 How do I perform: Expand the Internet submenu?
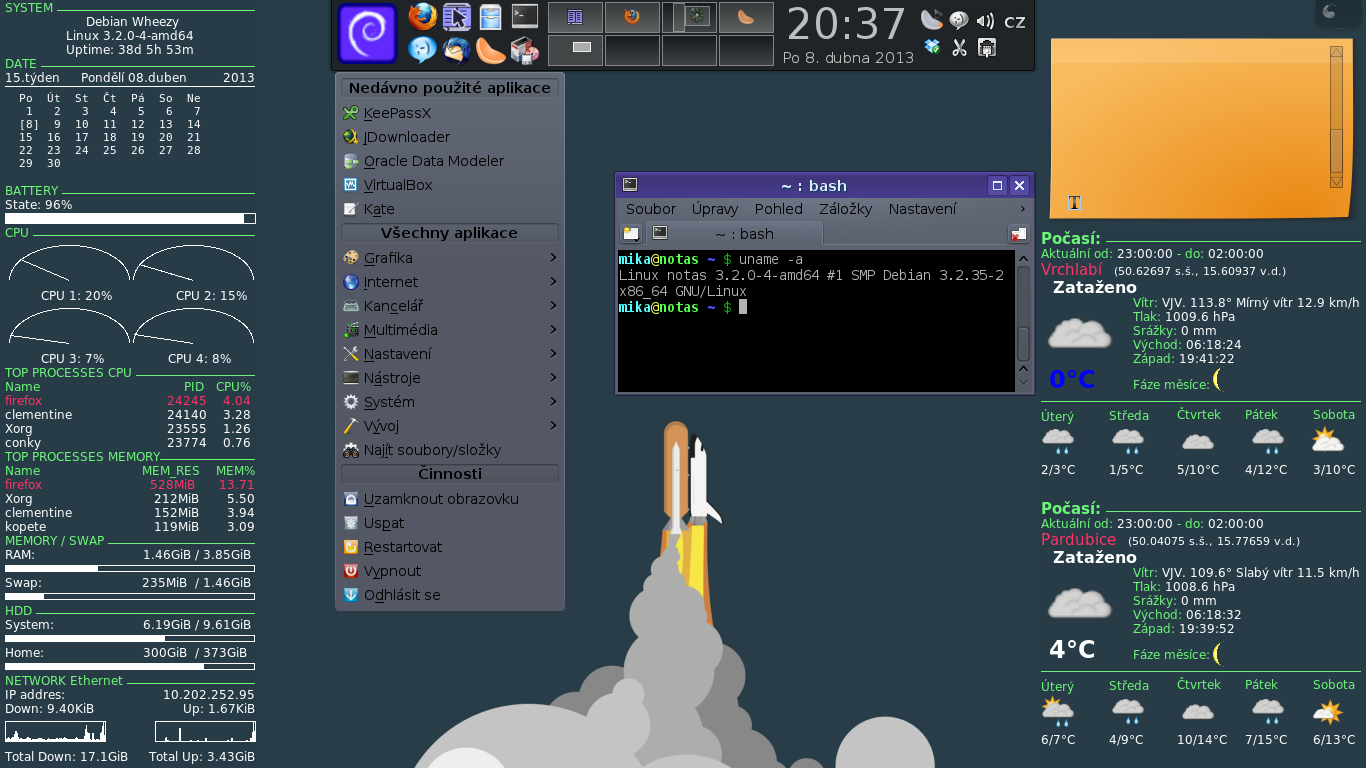pyautogui.click(x=450, y=282)
